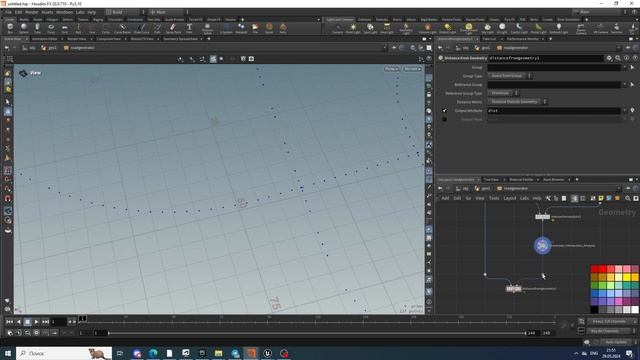This screenshot has width=640, height=360.
Task: Click the parameter pane info icon
Action: (x=626, y=58)
